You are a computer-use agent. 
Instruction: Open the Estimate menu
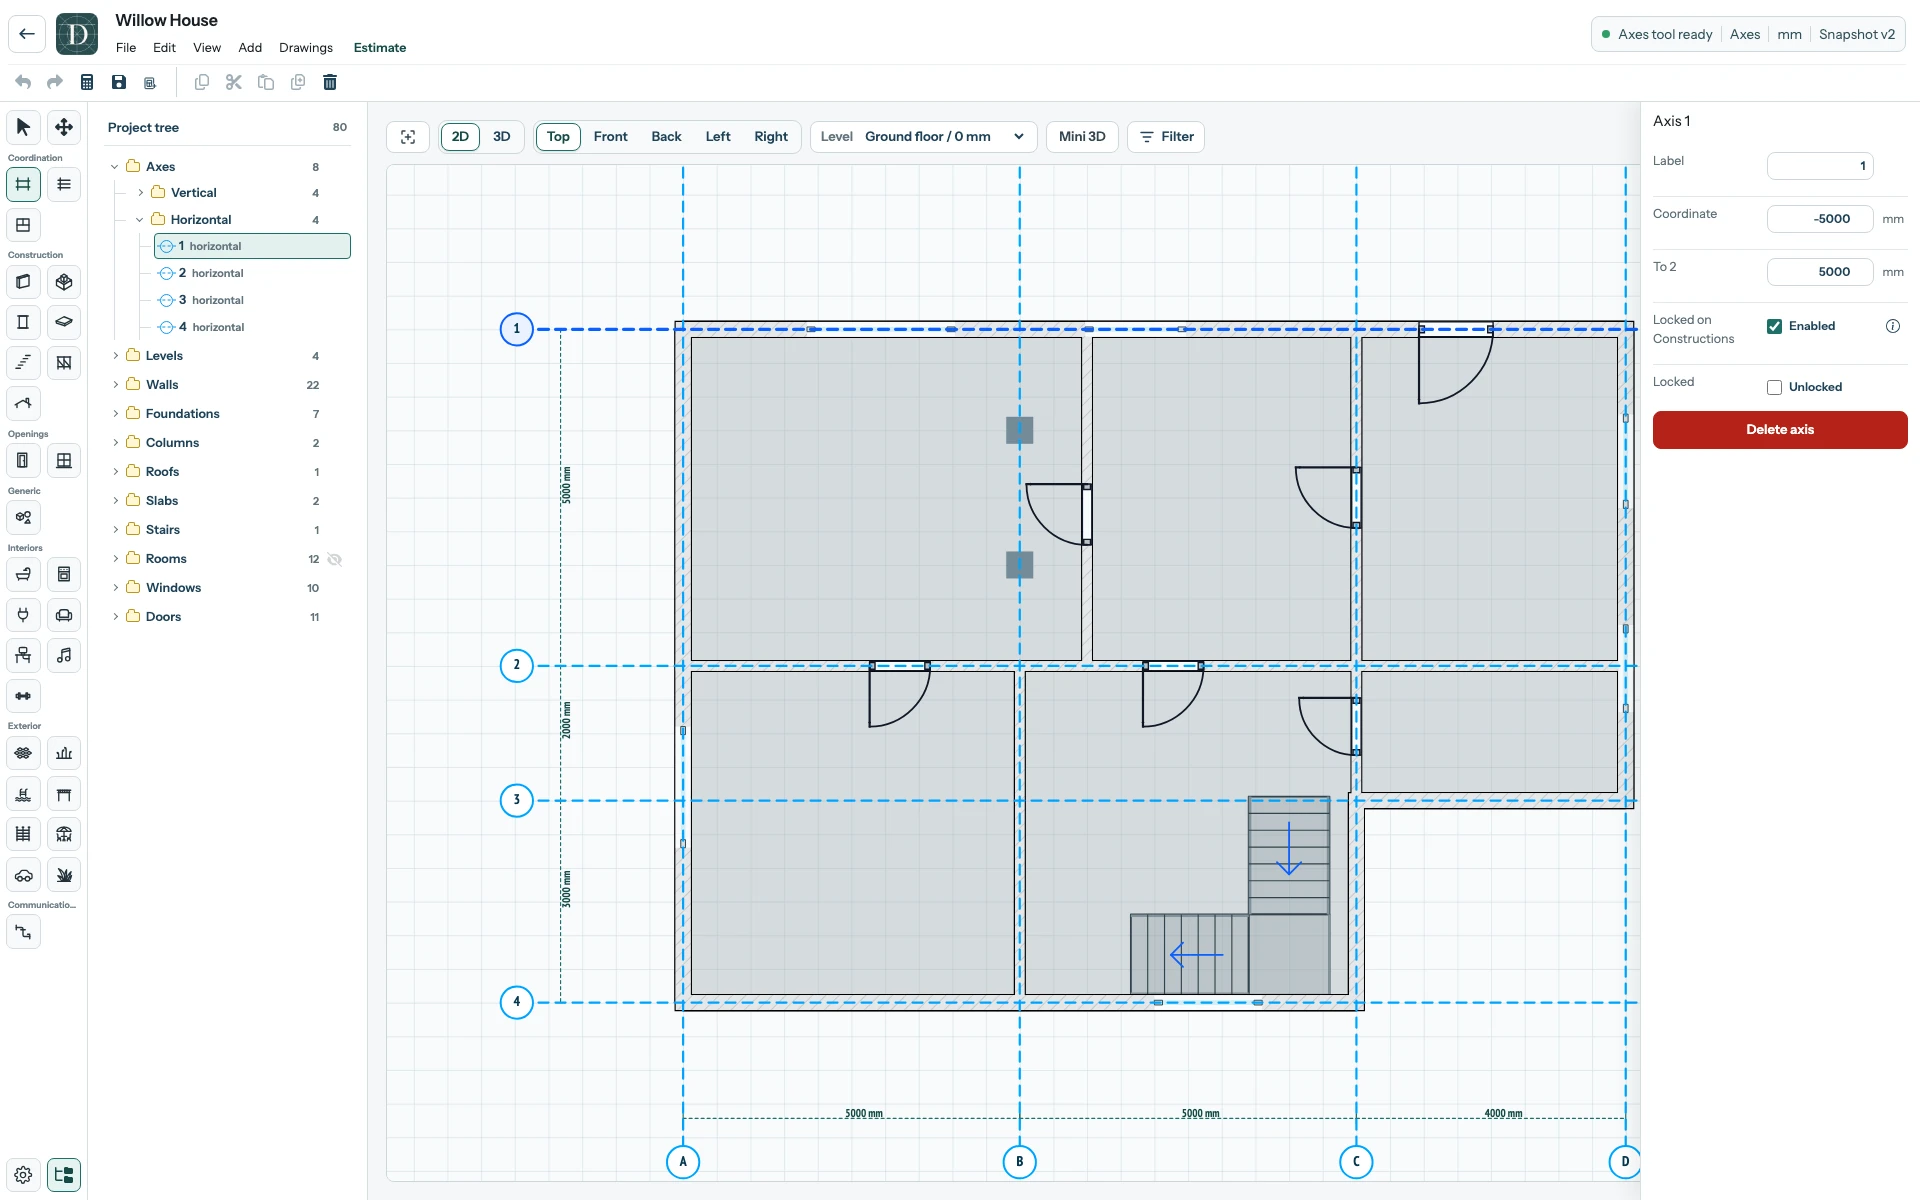[380, 48]
